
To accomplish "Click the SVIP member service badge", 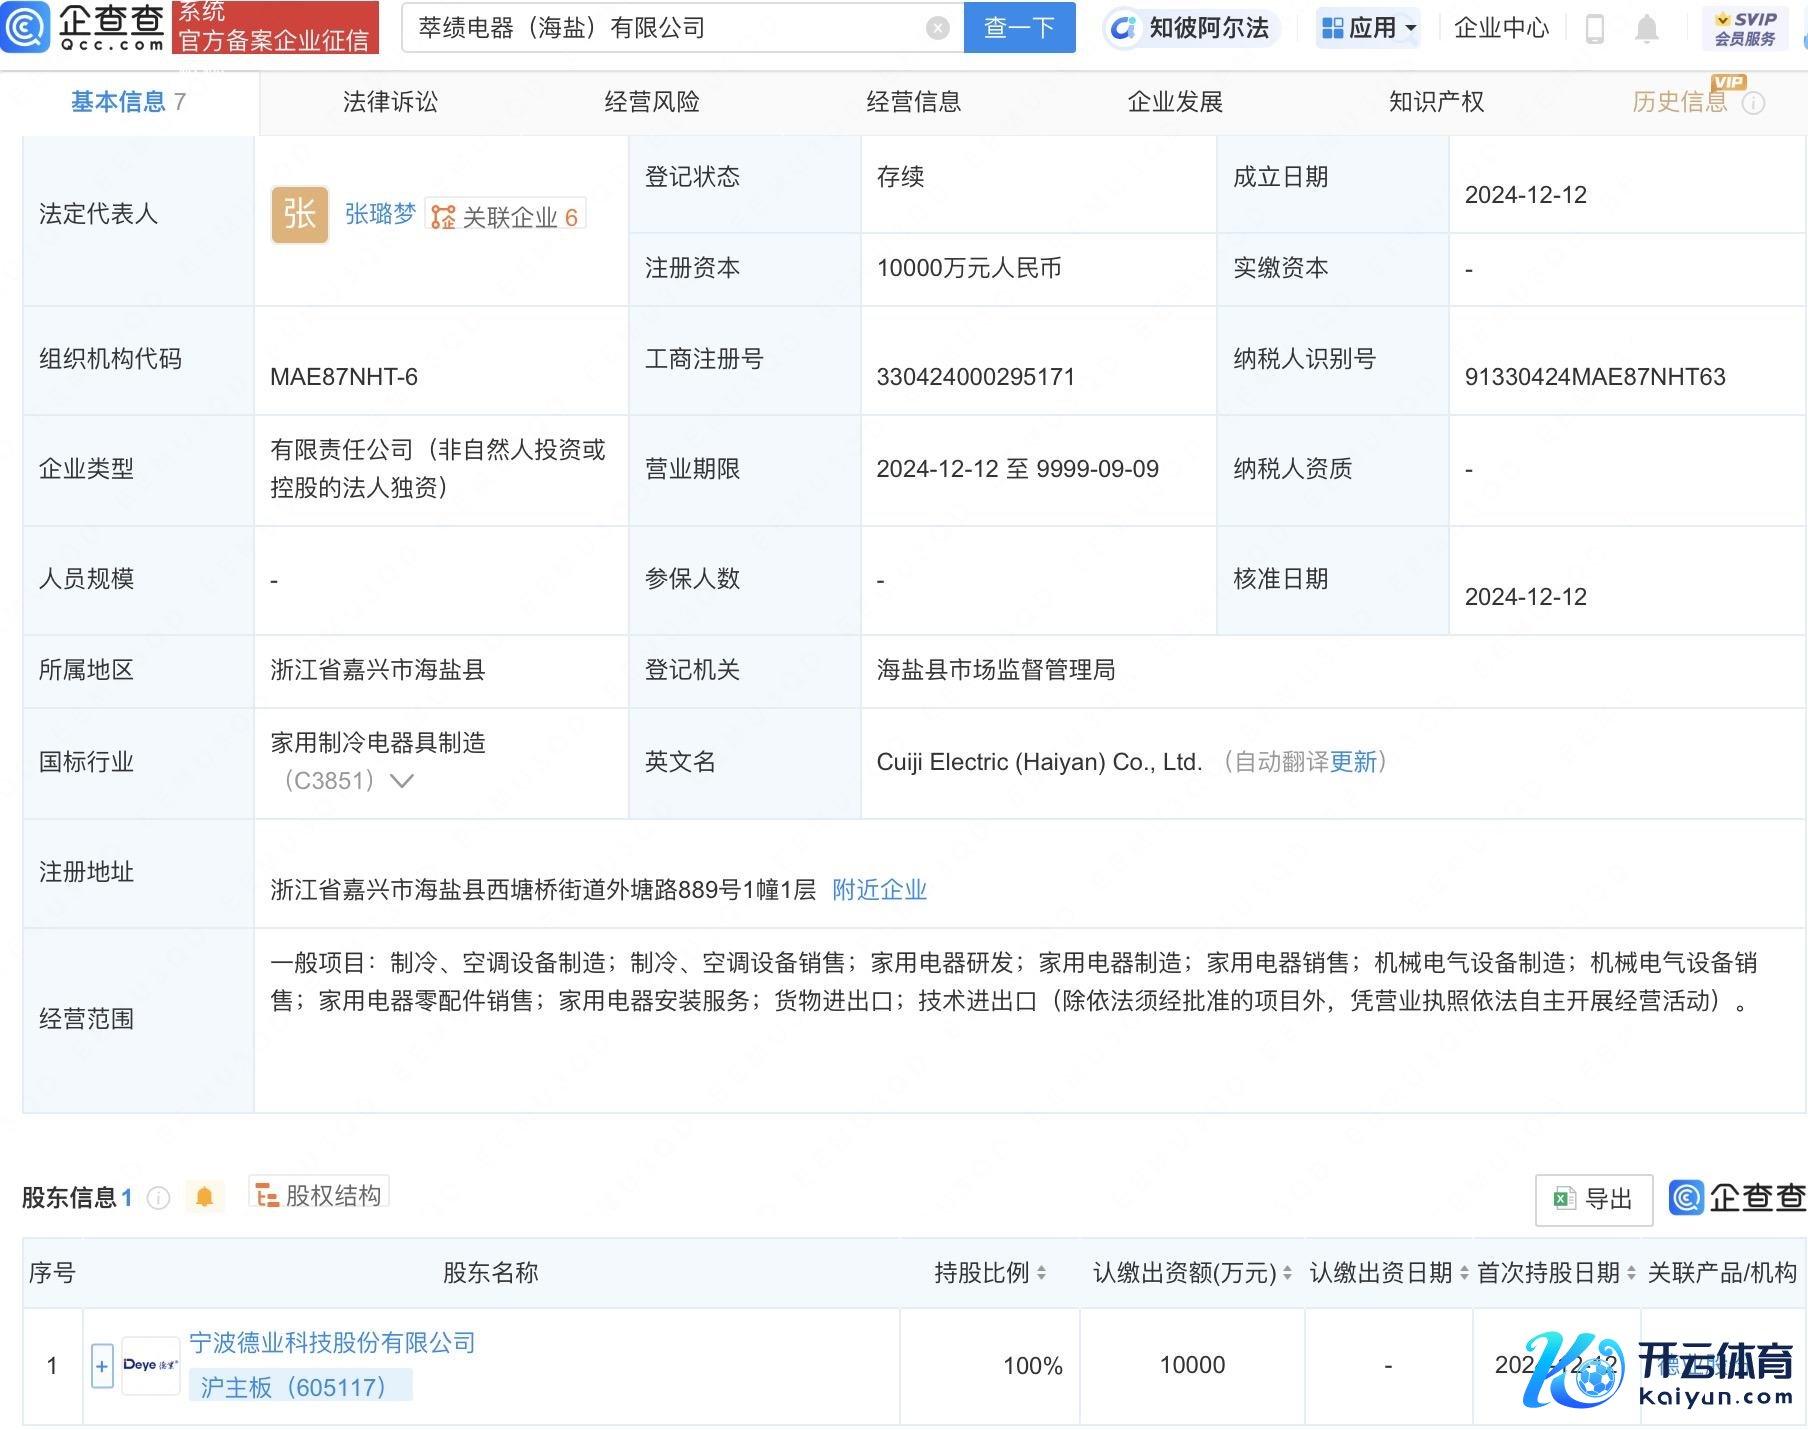I will [1745, 28].
